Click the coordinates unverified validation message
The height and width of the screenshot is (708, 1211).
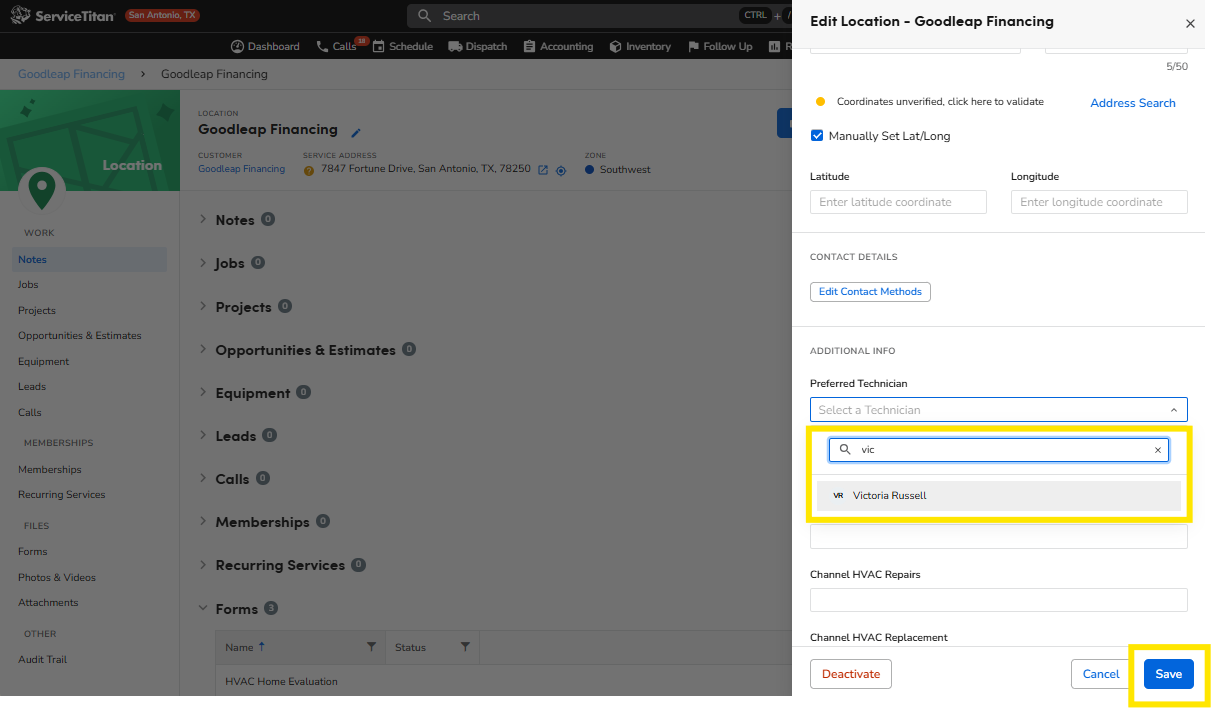(940, 102)
